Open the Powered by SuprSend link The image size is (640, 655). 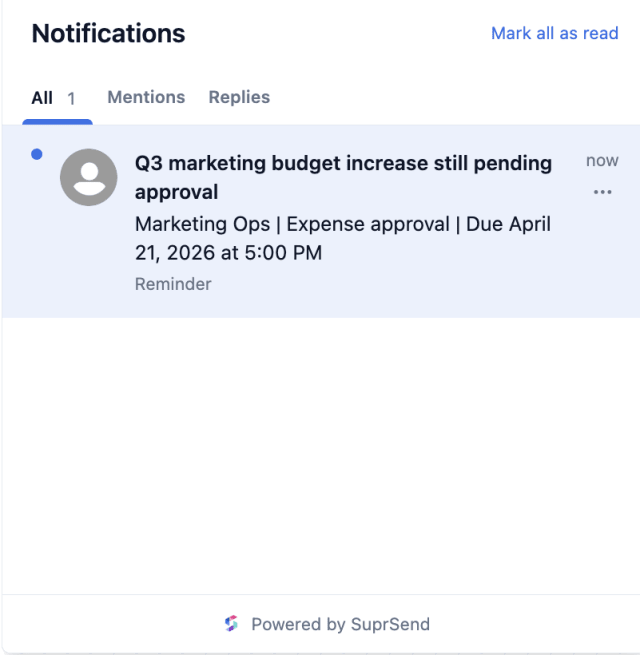tap(327, 624)
